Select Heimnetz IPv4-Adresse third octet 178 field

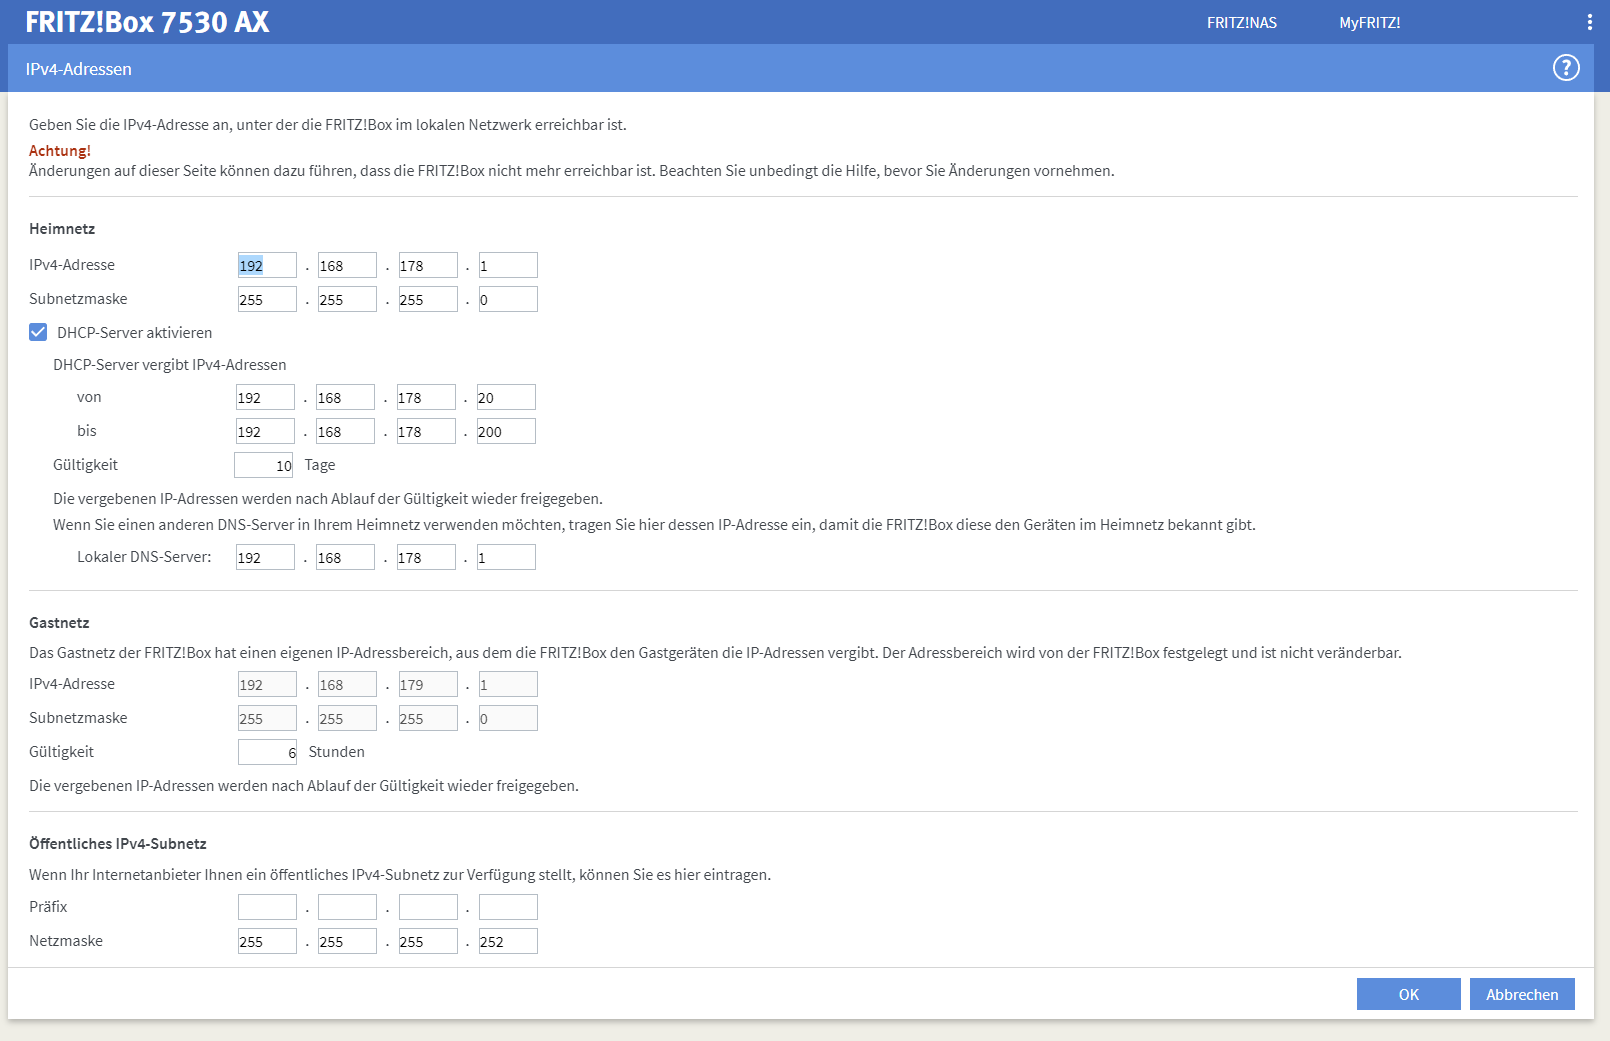tap(428, 265)
